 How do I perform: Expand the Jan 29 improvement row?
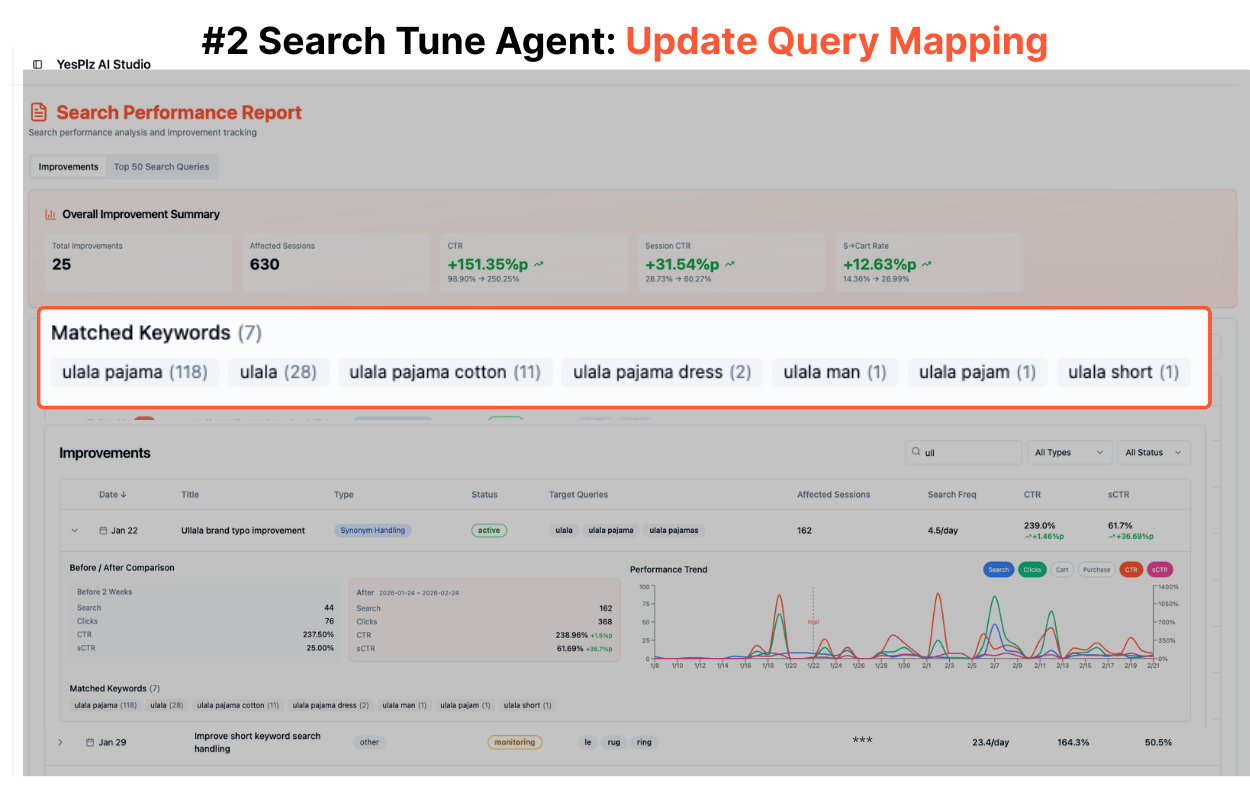[60, 743]
